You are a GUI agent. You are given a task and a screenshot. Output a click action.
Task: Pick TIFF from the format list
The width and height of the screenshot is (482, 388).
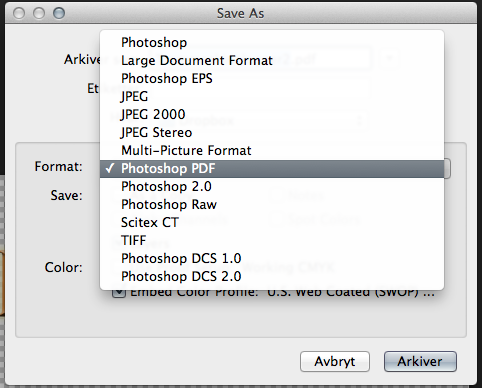coord(272,240)
